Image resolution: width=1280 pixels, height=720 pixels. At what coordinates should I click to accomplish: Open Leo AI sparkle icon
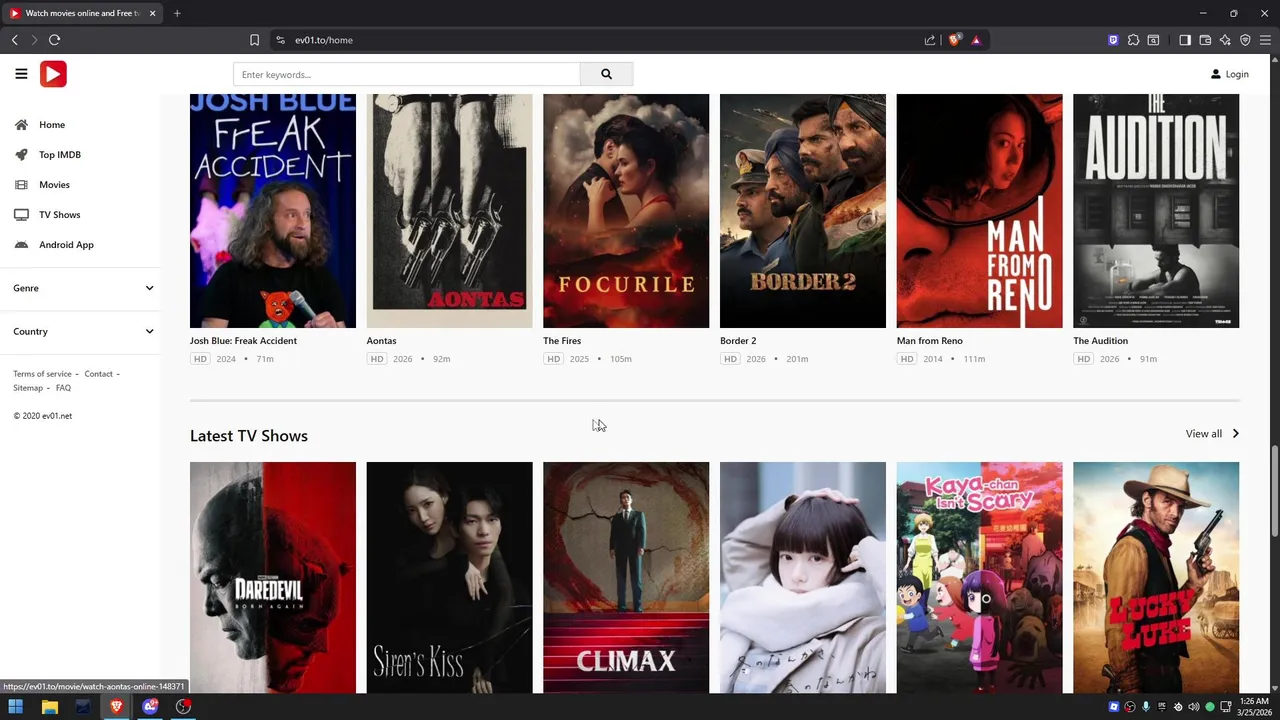coord(1225,40)
